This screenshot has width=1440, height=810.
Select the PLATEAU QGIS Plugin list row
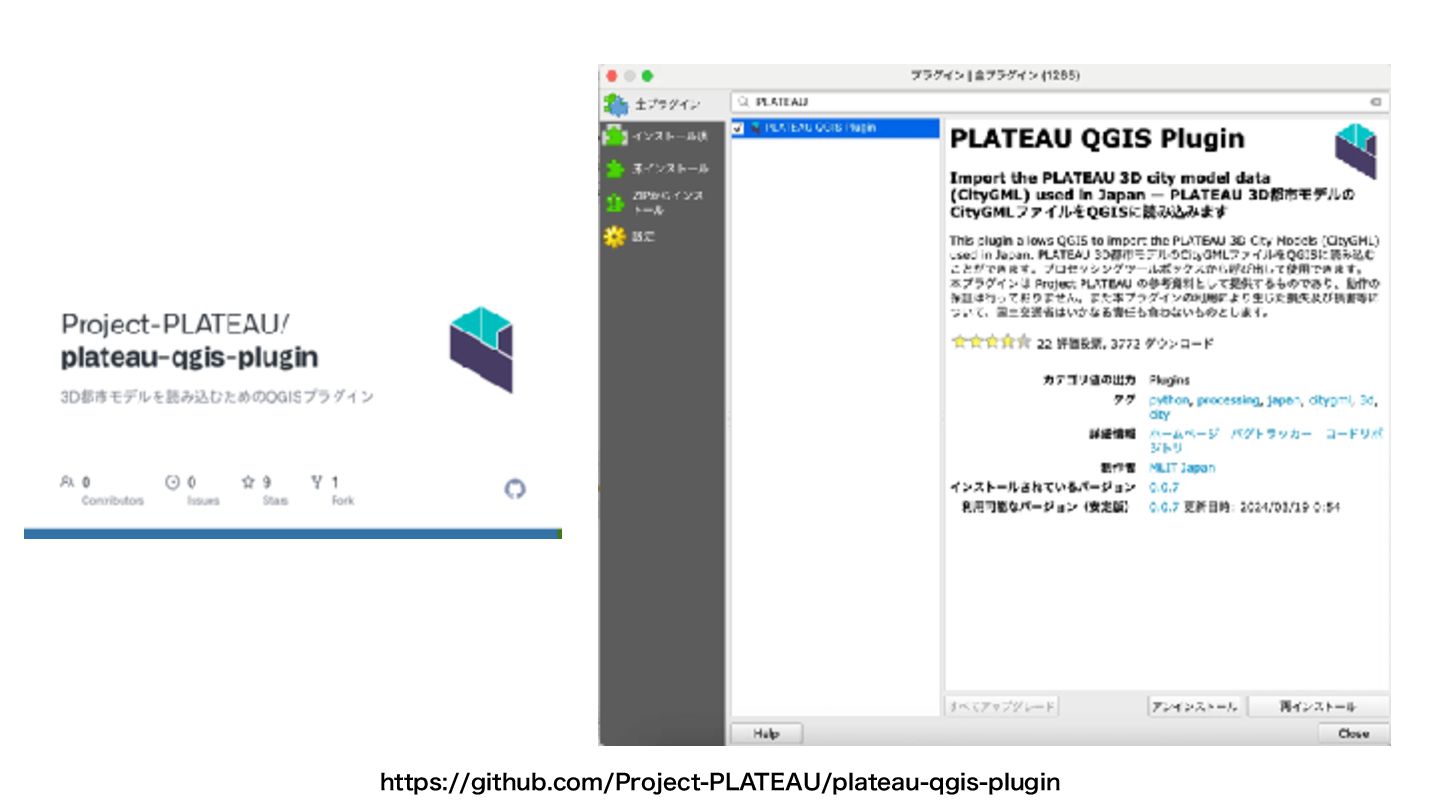point(835,128)
